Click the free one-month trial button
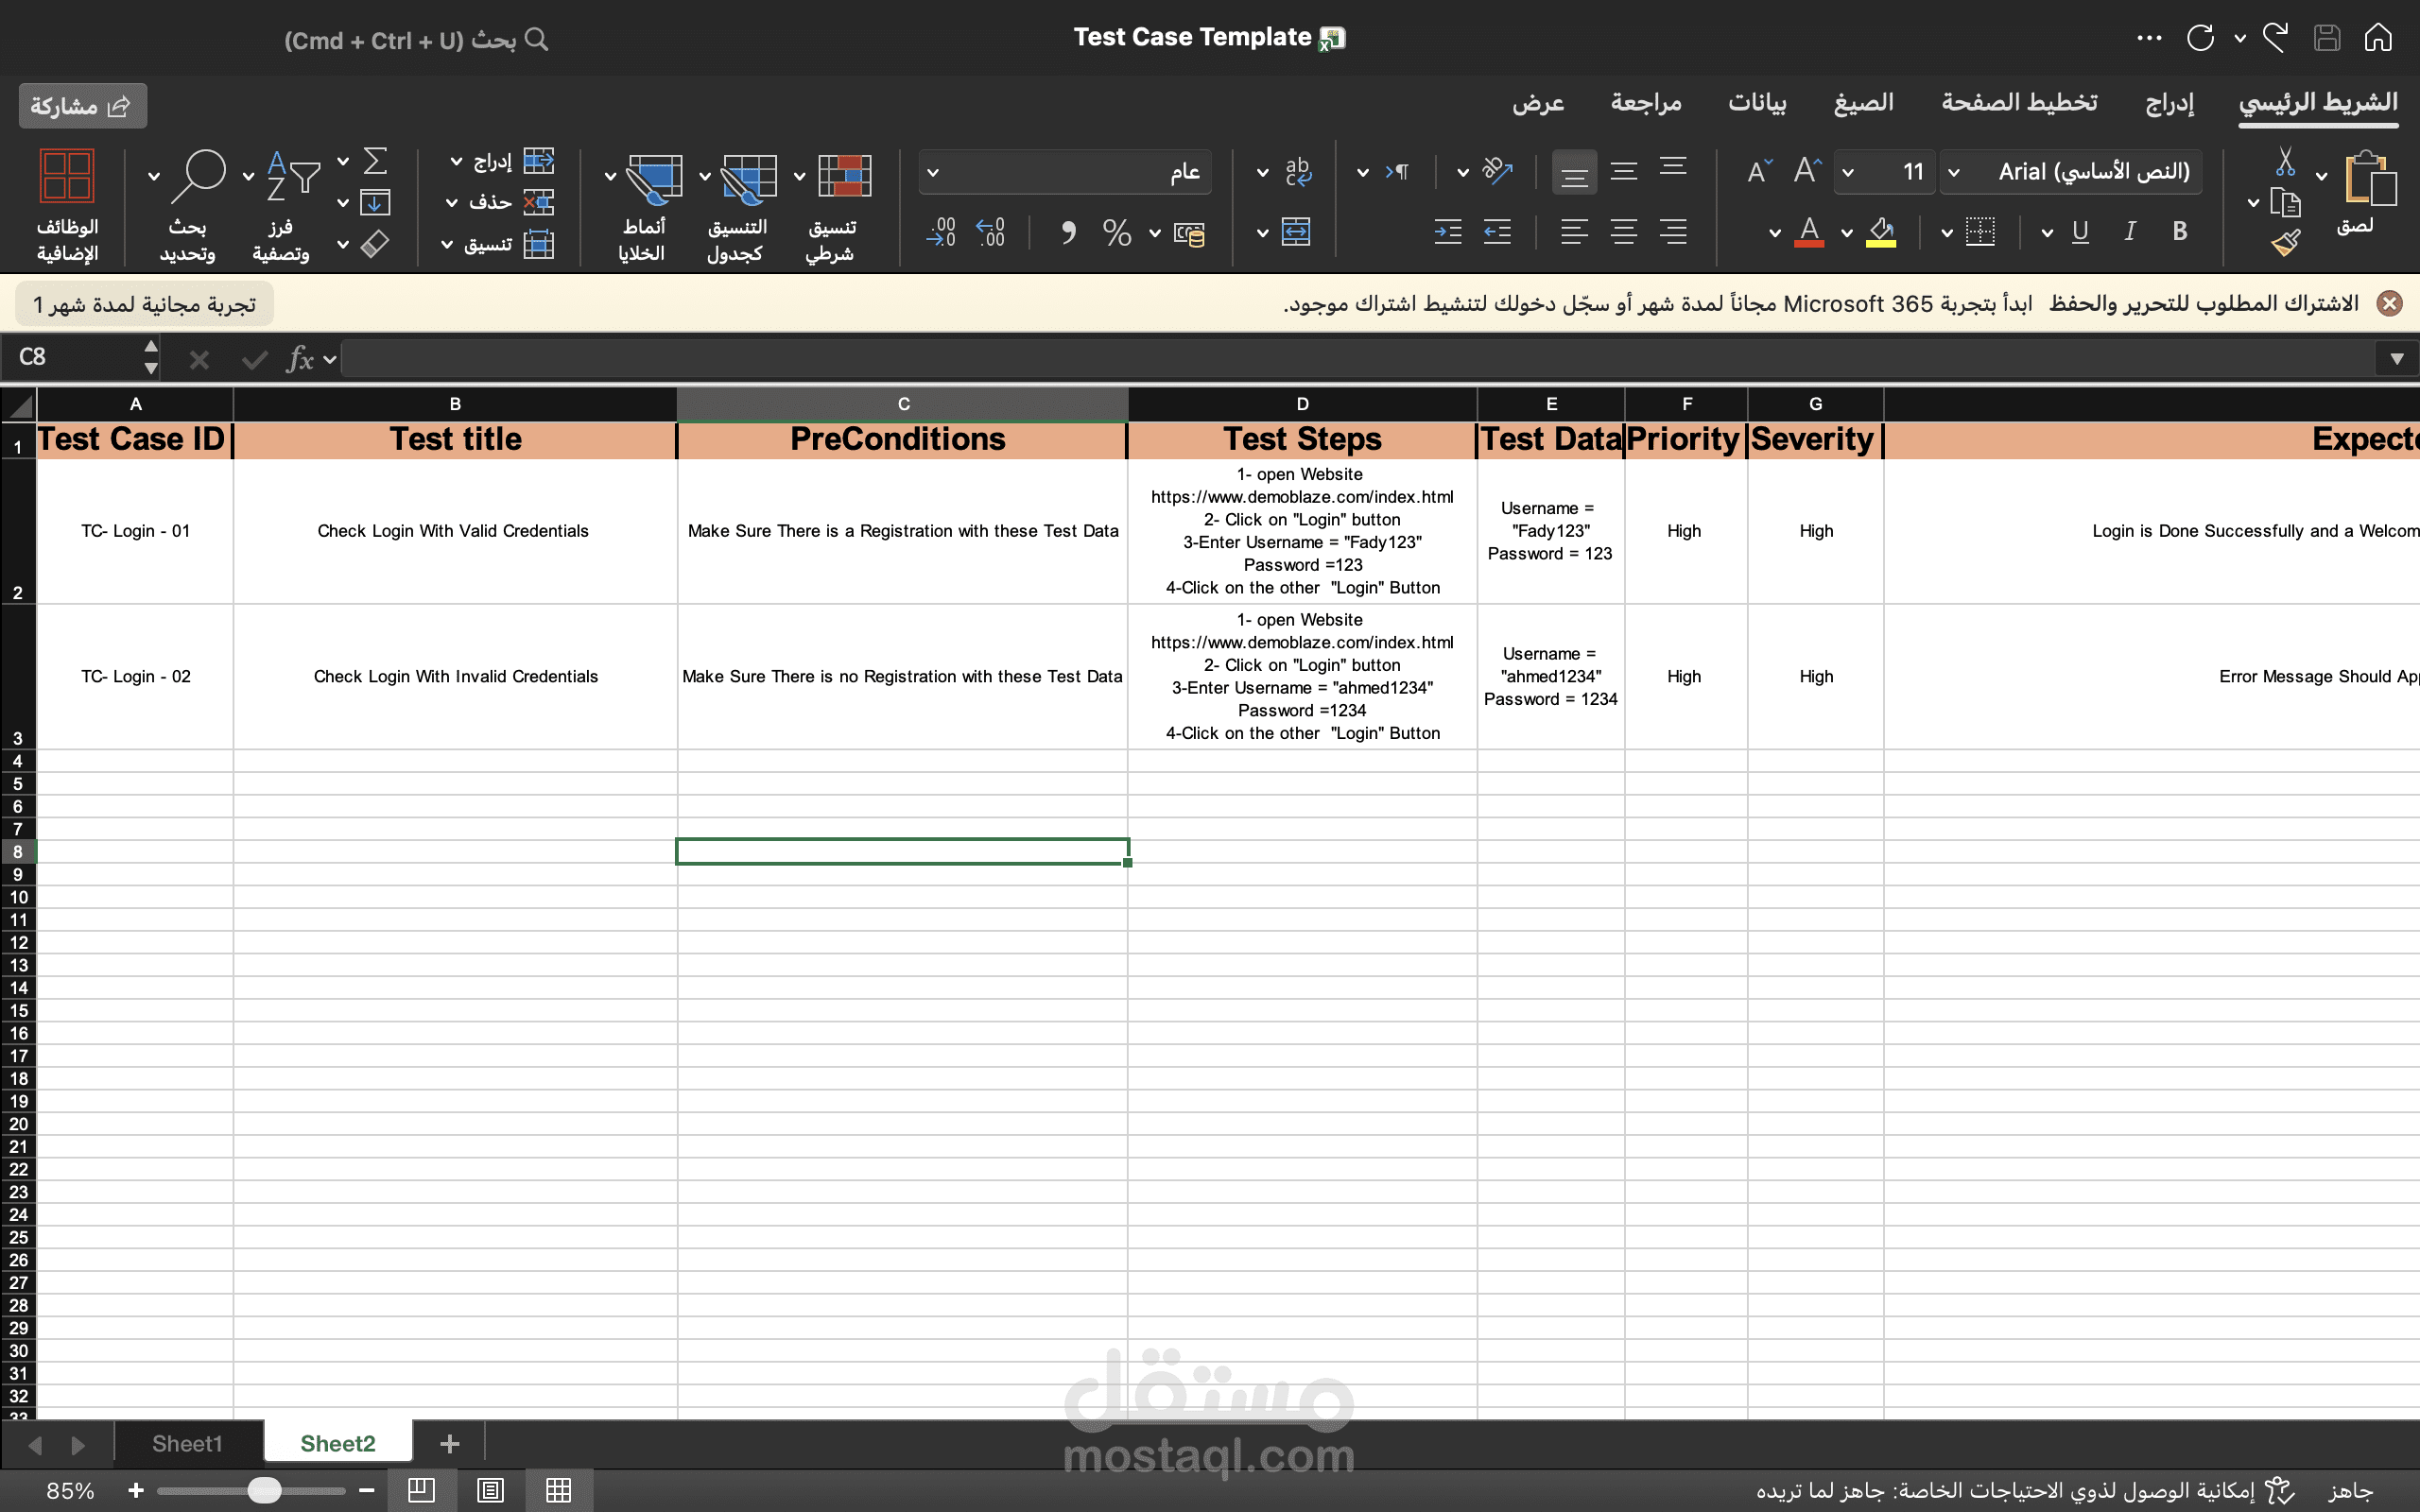Screen dimensions: 2420x1512 pos(144,304)
